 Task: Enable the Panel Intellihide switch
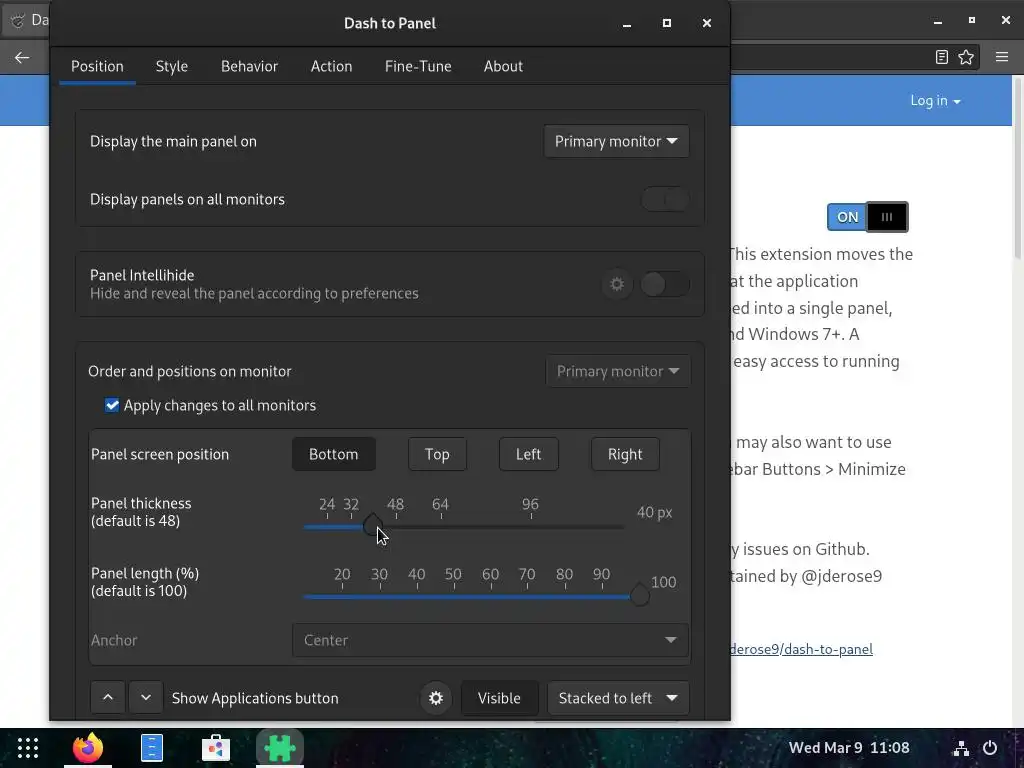click(x=665, y=284)
